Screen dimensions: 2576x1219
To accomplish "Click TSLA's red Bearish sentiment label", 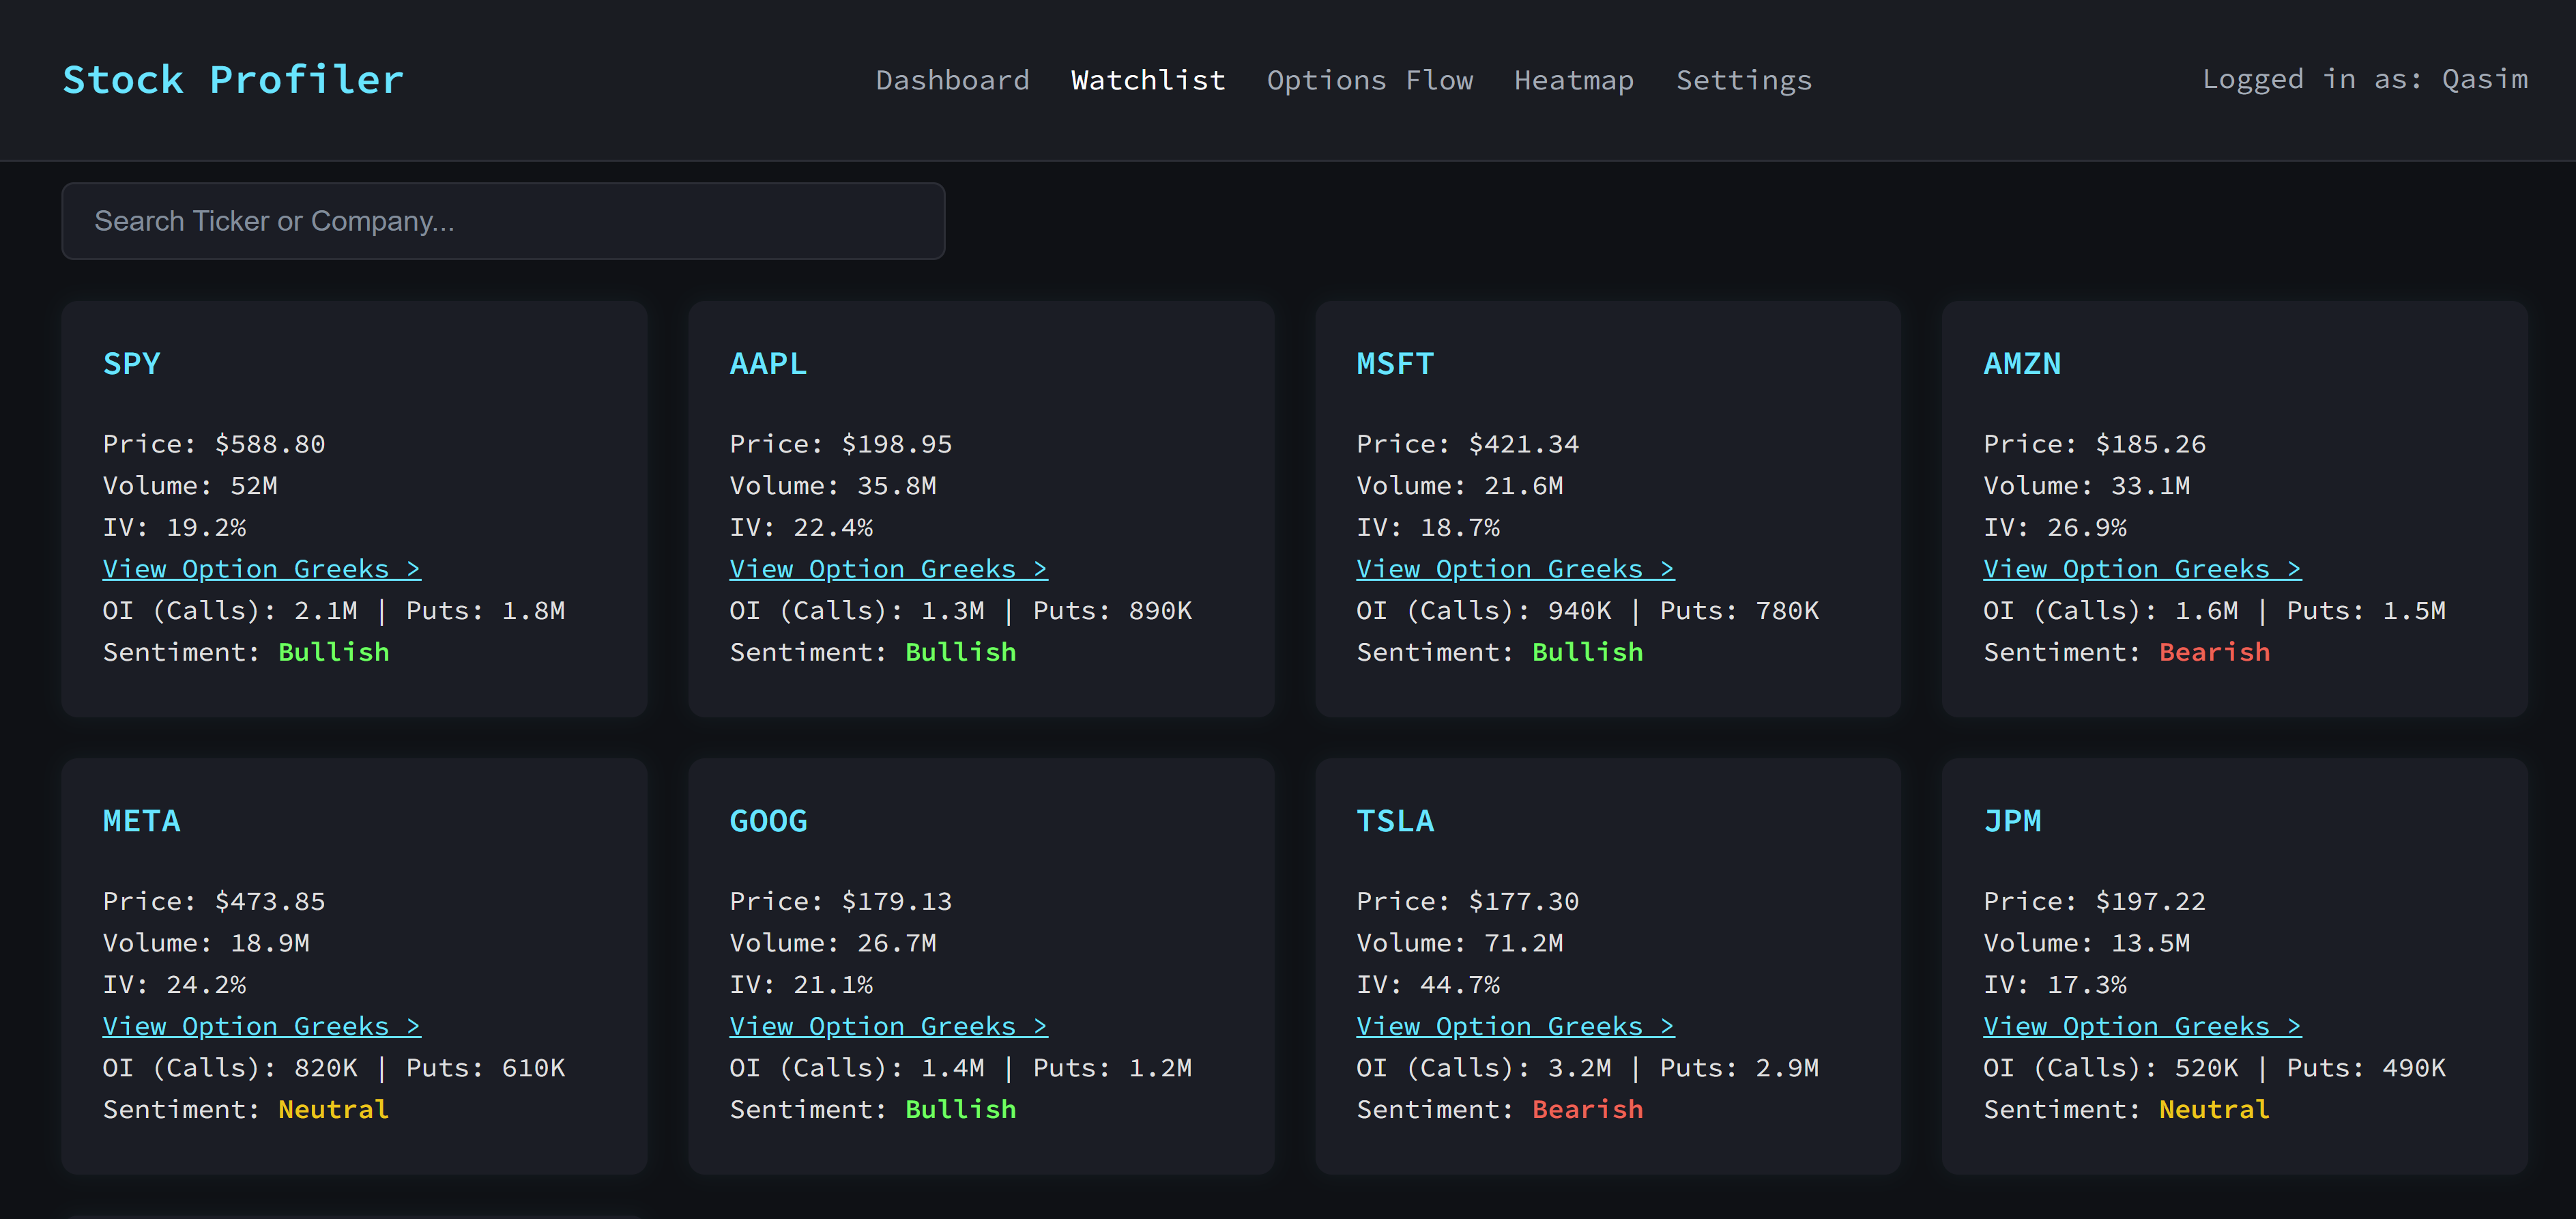I will click(1588, 1109).
